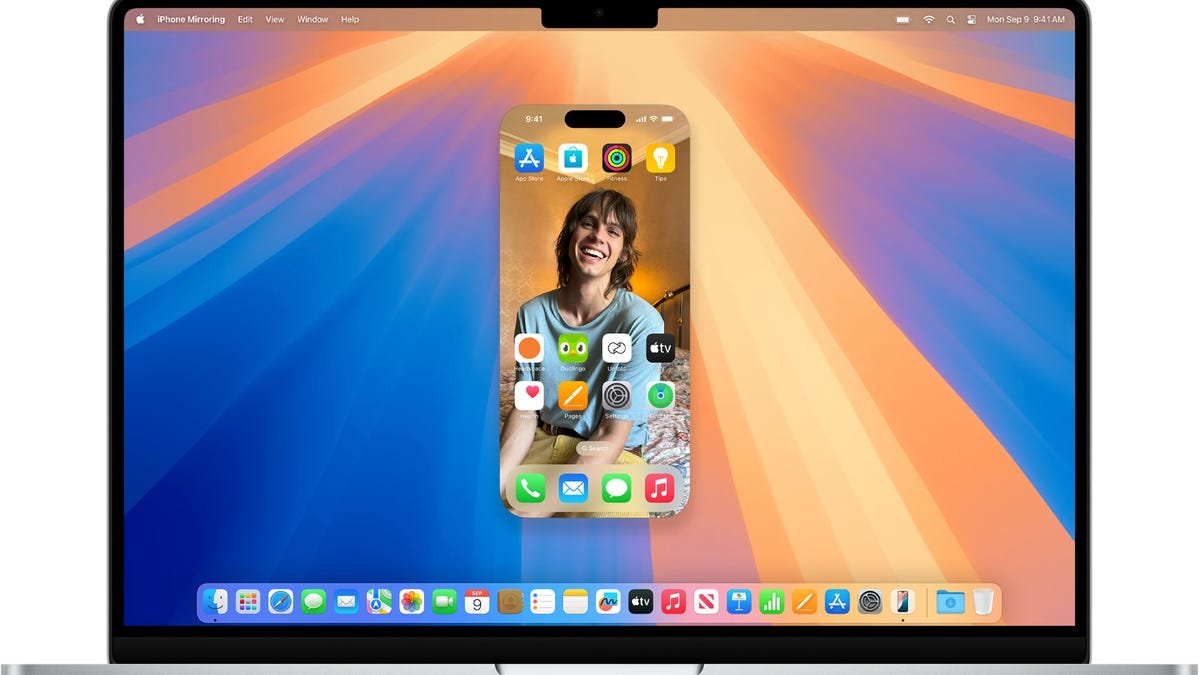Open Notes from the Mac Dock
The width and height of the screenshot is (1200, 675).
pyautogui.click(x=575, y=601)
